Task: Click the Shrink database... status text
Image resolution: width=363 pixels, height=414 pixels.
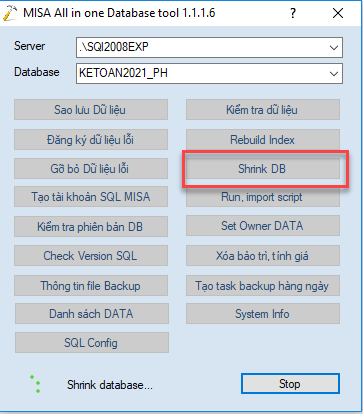Action: pos(110,385)
